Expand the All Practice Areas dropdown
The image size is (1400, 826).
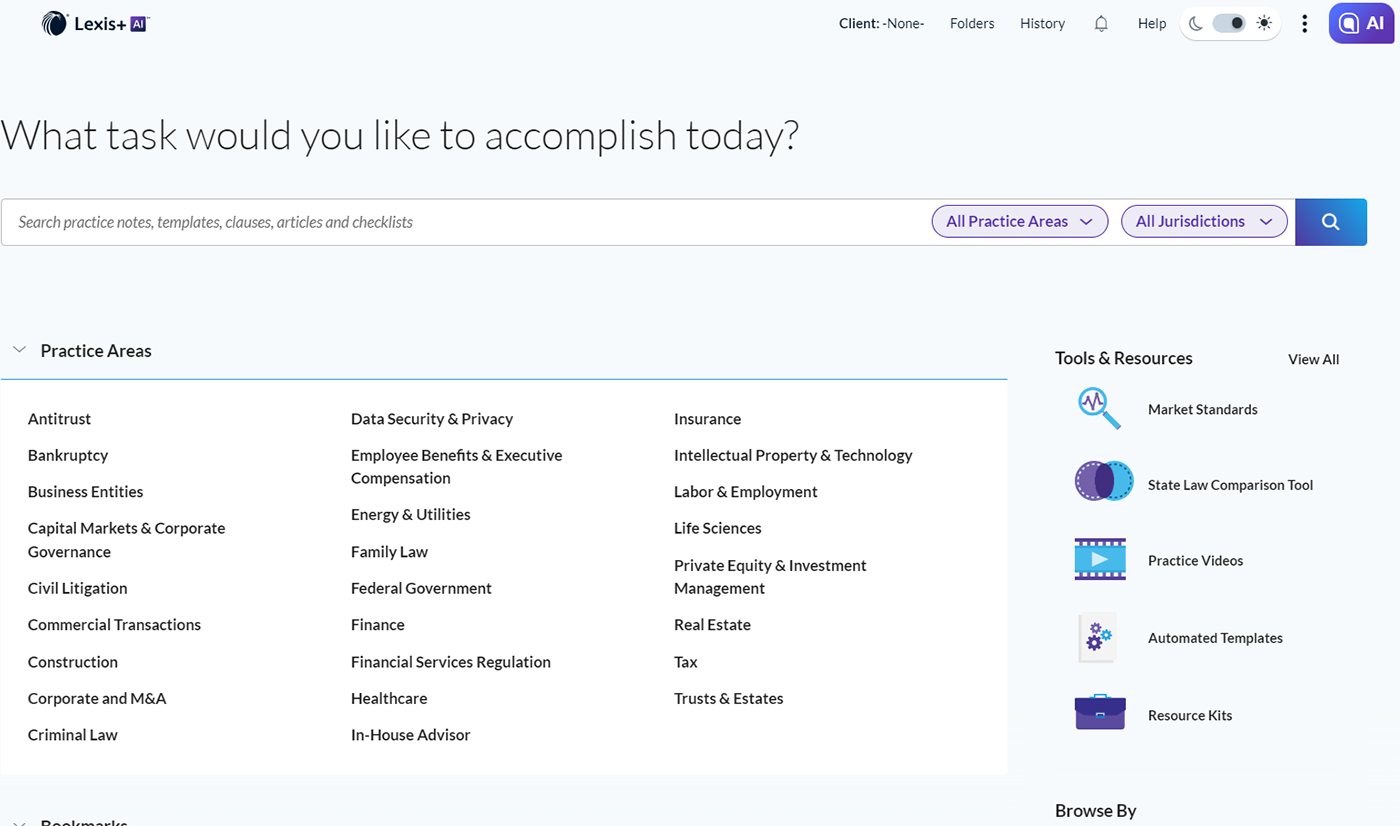tap(1020, 222)
